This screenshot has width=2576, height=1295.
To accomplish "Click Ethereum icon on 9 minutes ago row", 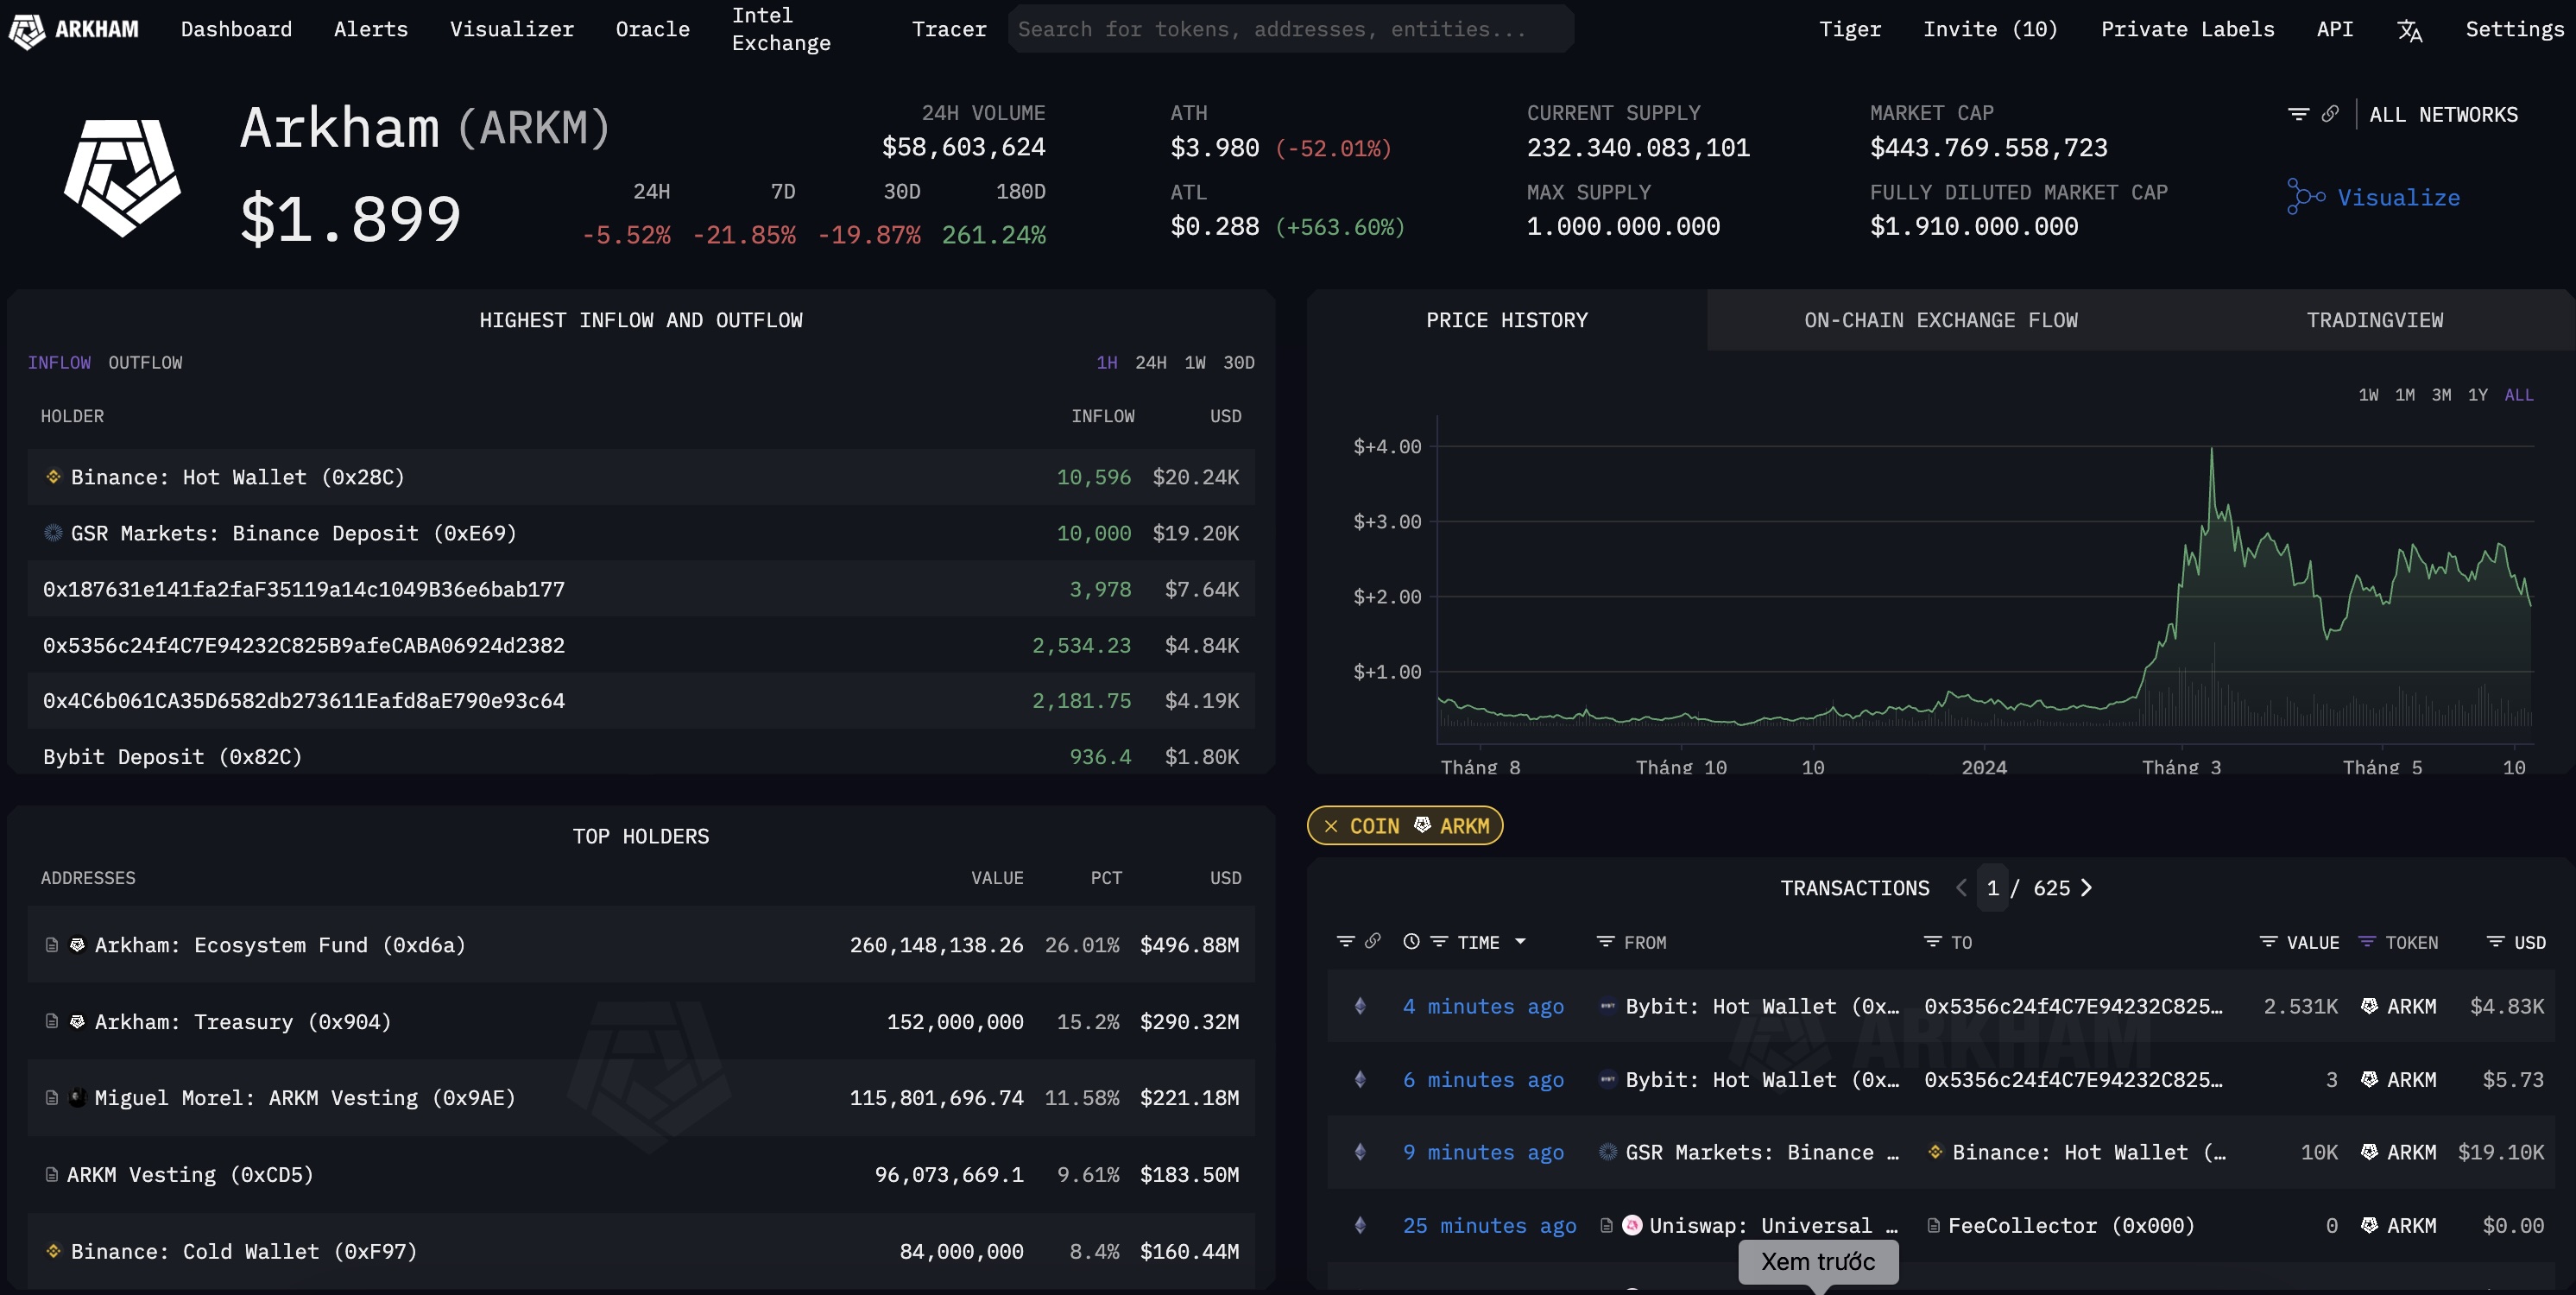I will [x=1359, y=1152].
